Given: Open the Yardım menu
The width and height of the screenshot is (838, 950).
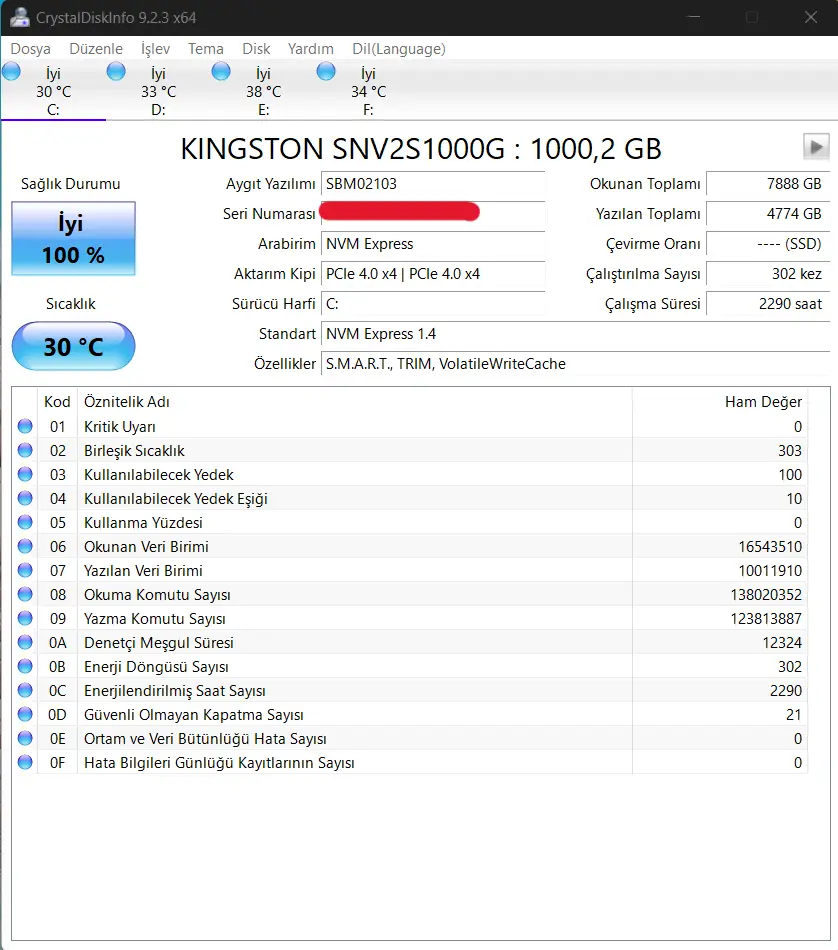Looking at the screenshot, I should pyautogui.click(x=310, y=48).
